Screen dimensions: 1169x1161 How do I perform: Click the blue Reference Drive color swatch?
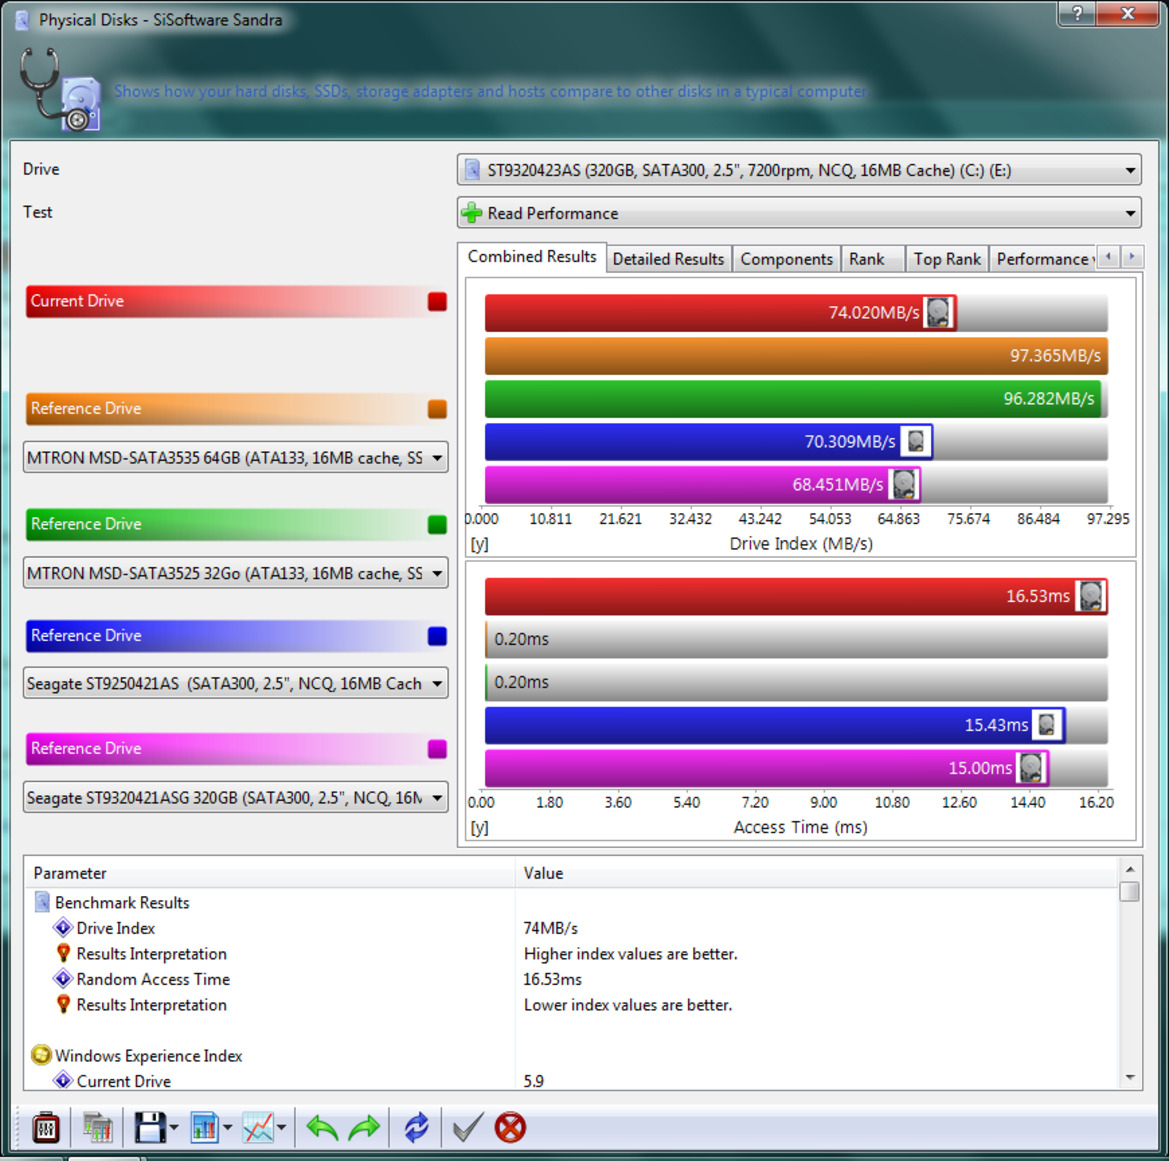437,636
